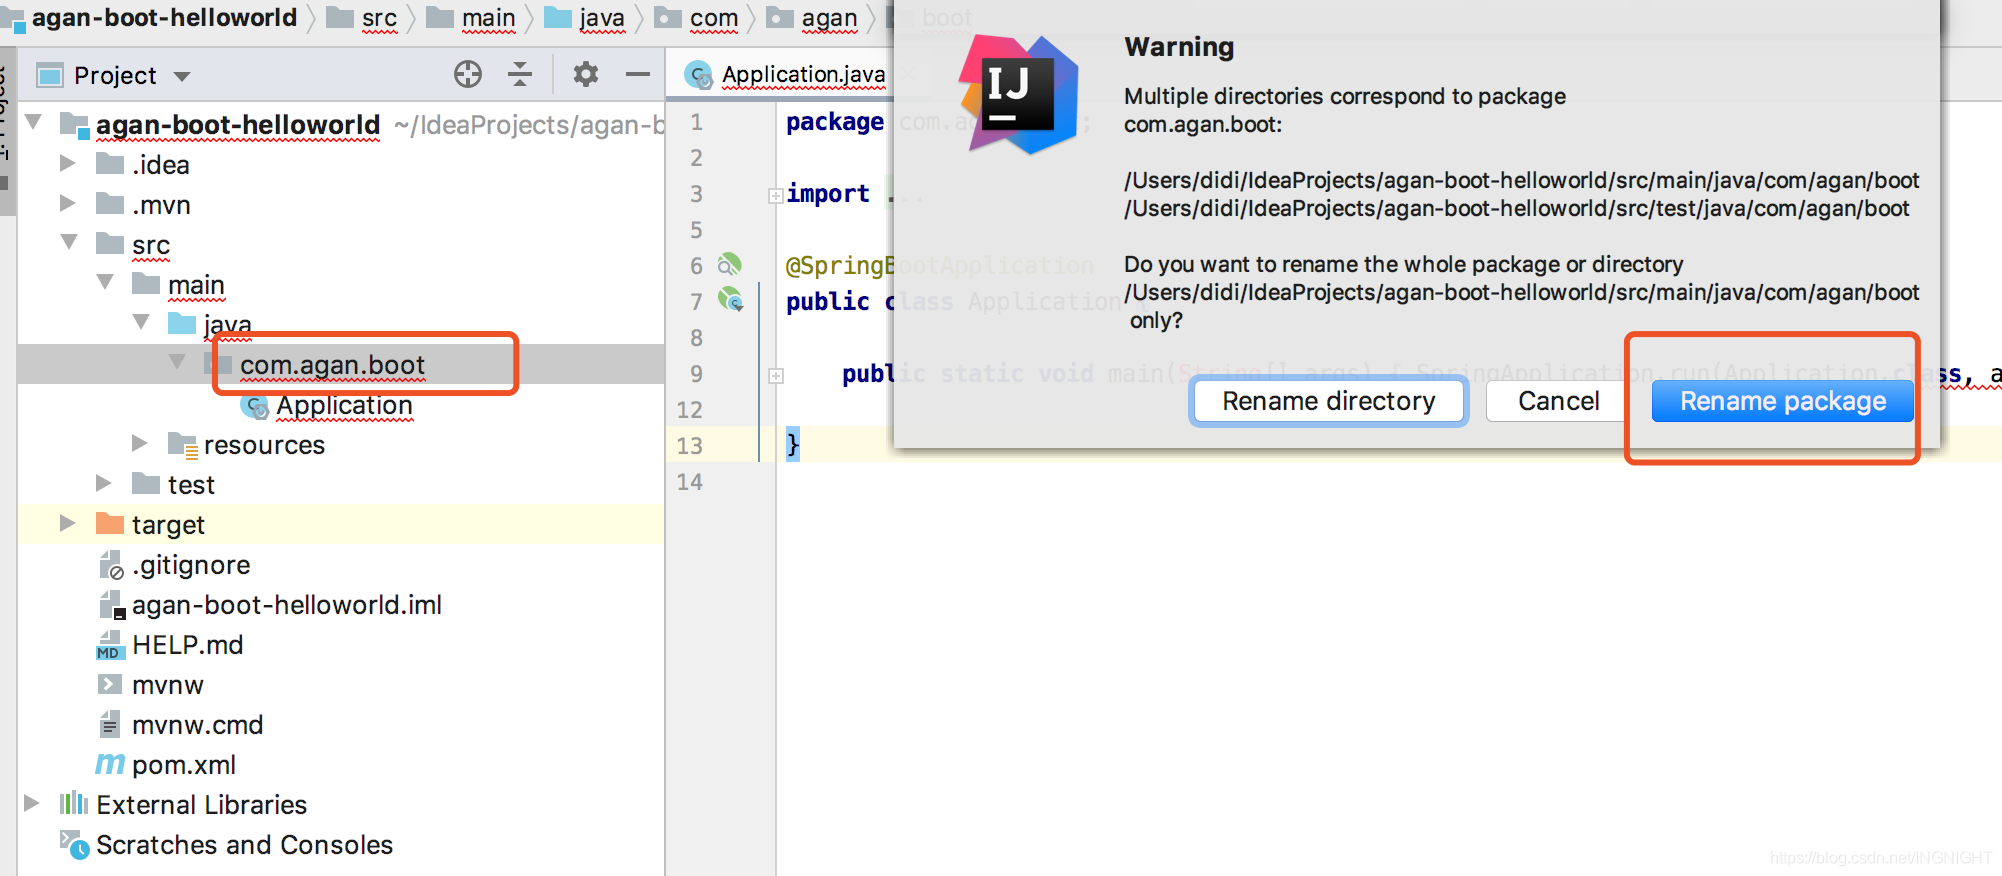Click the Rename package button
The image size is (2002, 876).
(1782, 401)
